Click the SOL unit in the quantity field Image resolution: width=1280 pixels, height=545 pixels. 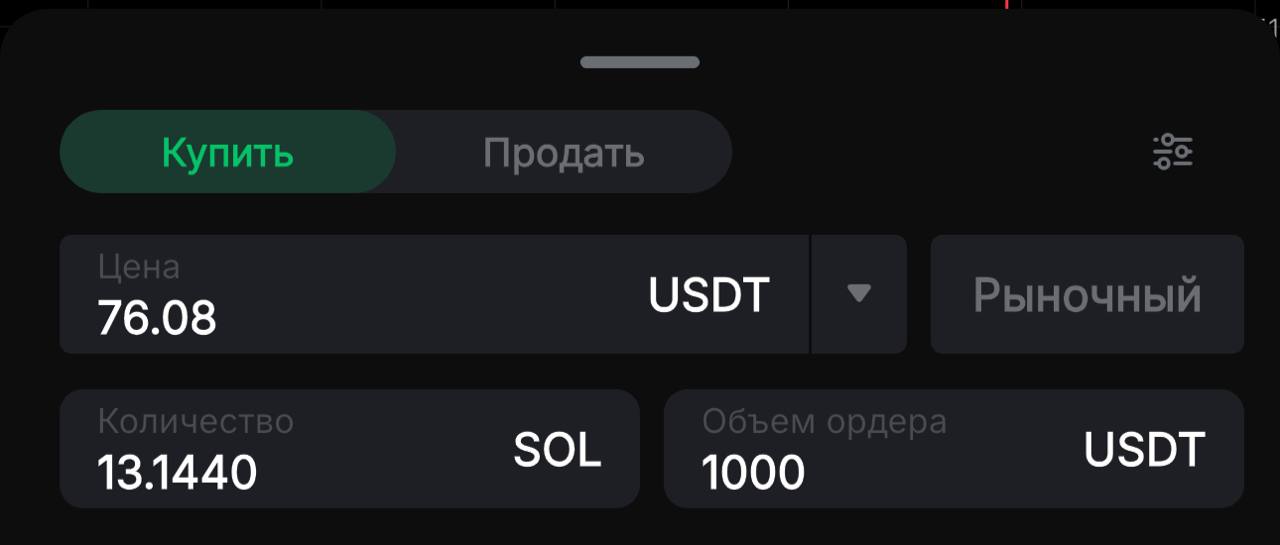point(557,450)
